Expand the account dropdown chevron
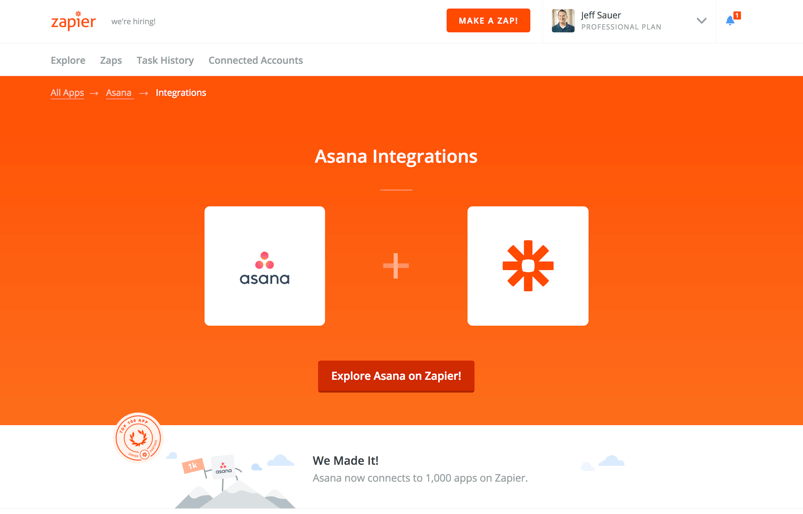 [702, 21]
